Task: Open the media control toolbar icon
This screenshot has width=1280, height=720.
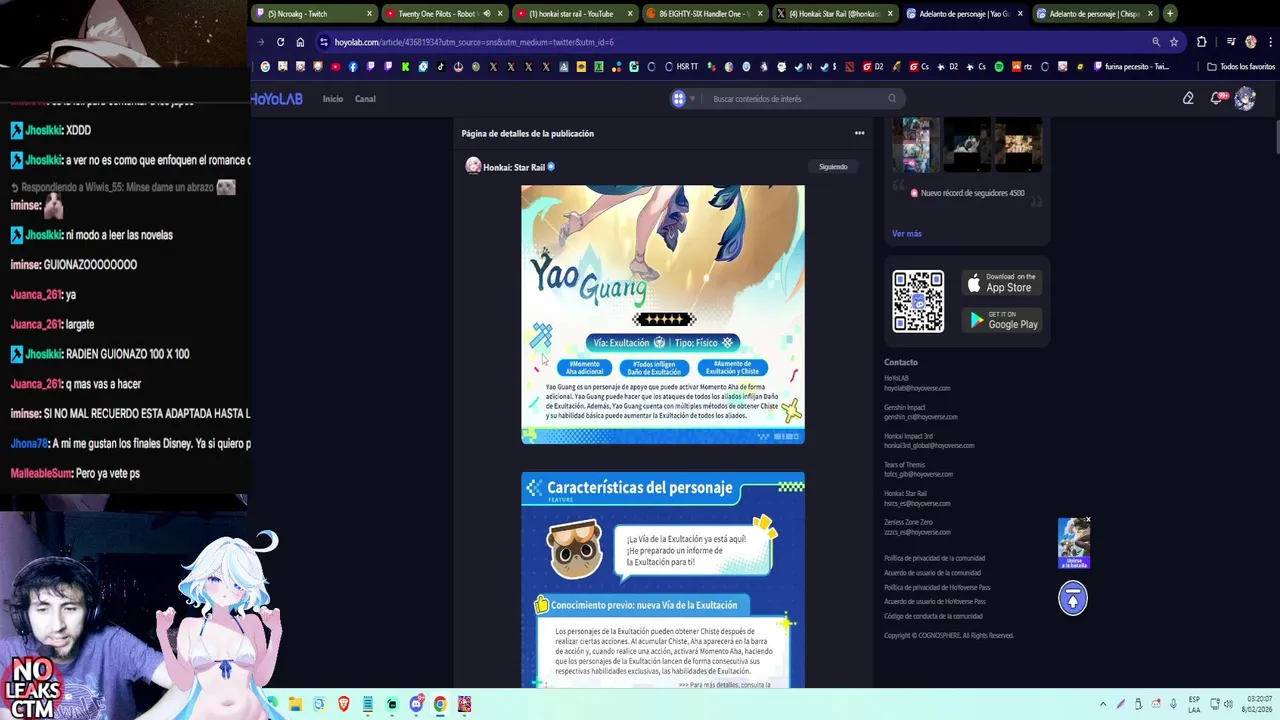Action: (x=1231, y=42)
